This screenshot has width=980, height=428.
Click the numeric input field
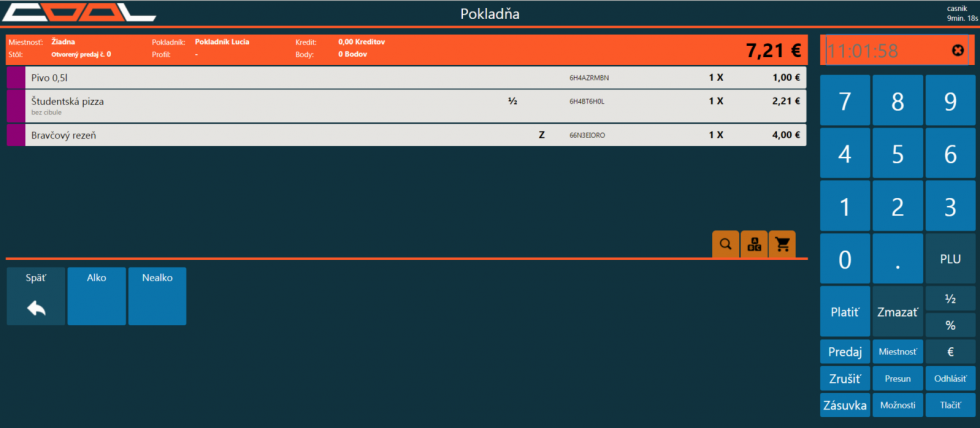(x=880, y=50)
